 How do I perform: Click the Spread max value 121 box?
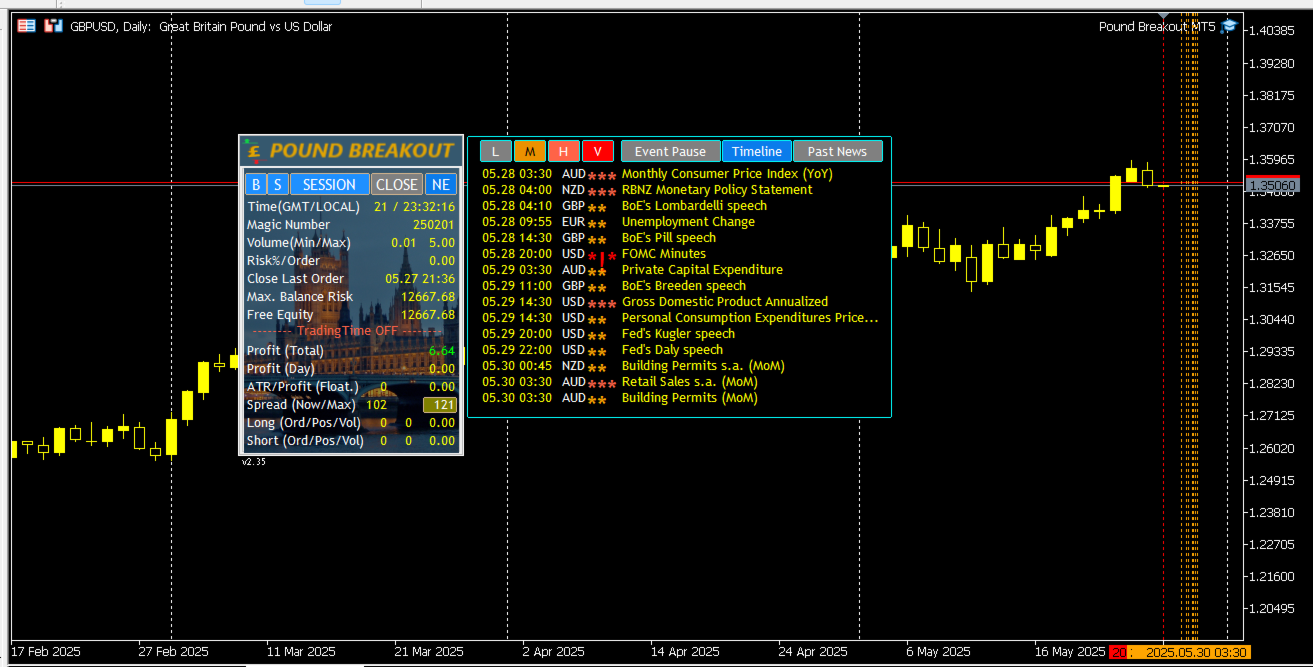(x=440, y=405)
